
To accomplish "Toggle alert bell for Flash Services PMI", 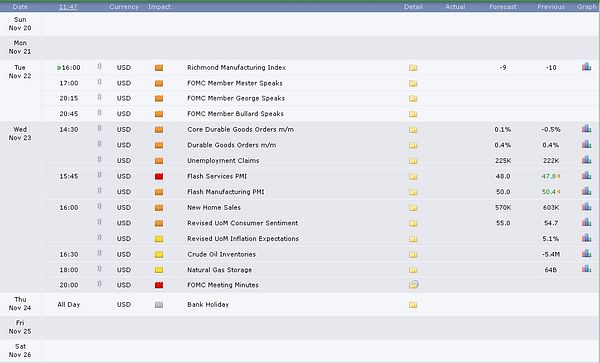I will coord(99,176).
